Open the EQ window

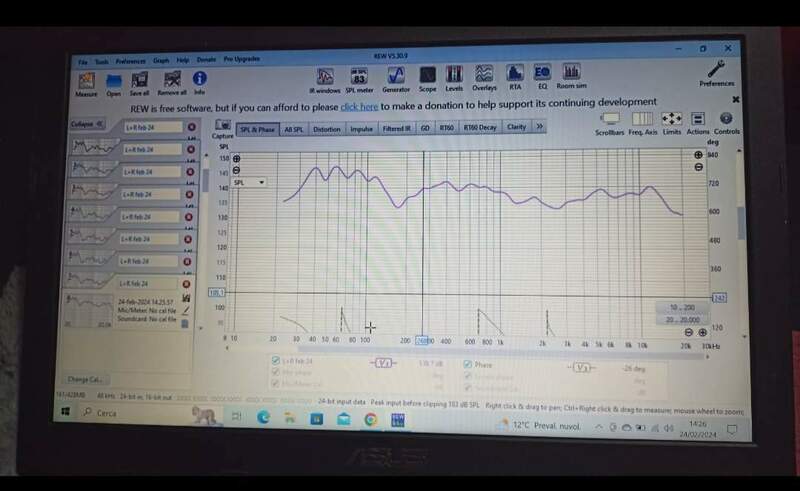point(542,75)
